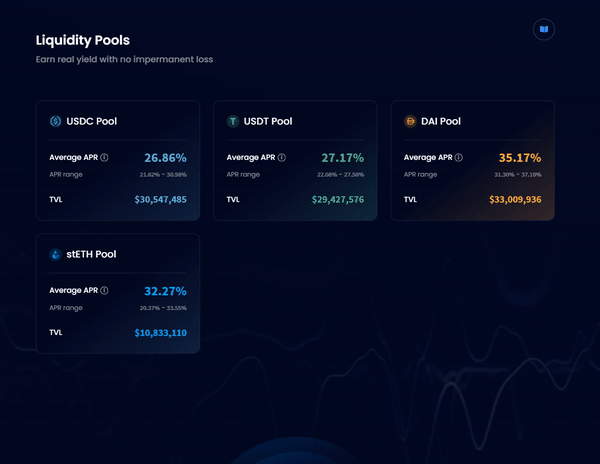Select the $30,547,485 USDC TVL figure
Image resolution: width=600 pixels, height=464 pixels.
pyautogui.click(x=161, y=199)
